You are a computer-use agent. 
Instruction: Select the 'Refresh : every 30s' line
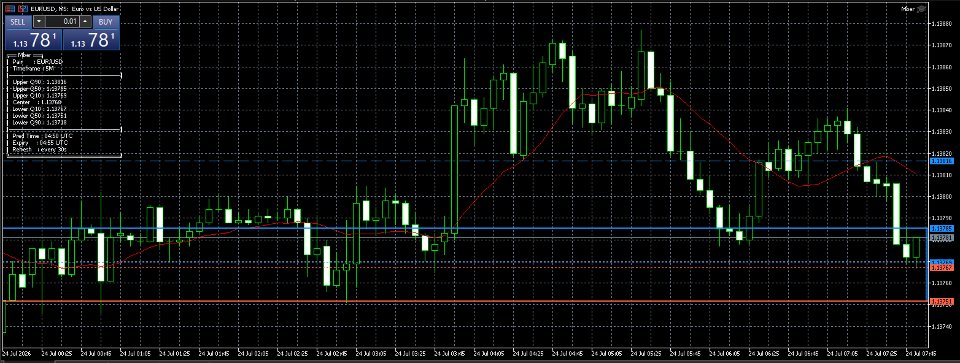click(39, 149)
